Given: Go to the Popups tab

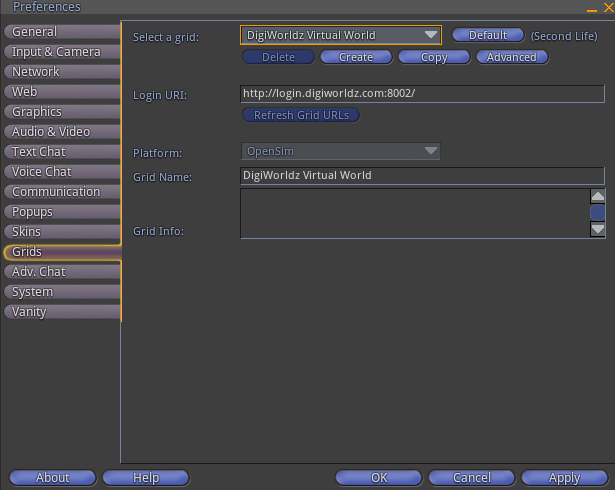Looking at the screenshot, I should [x=62, y=212].
